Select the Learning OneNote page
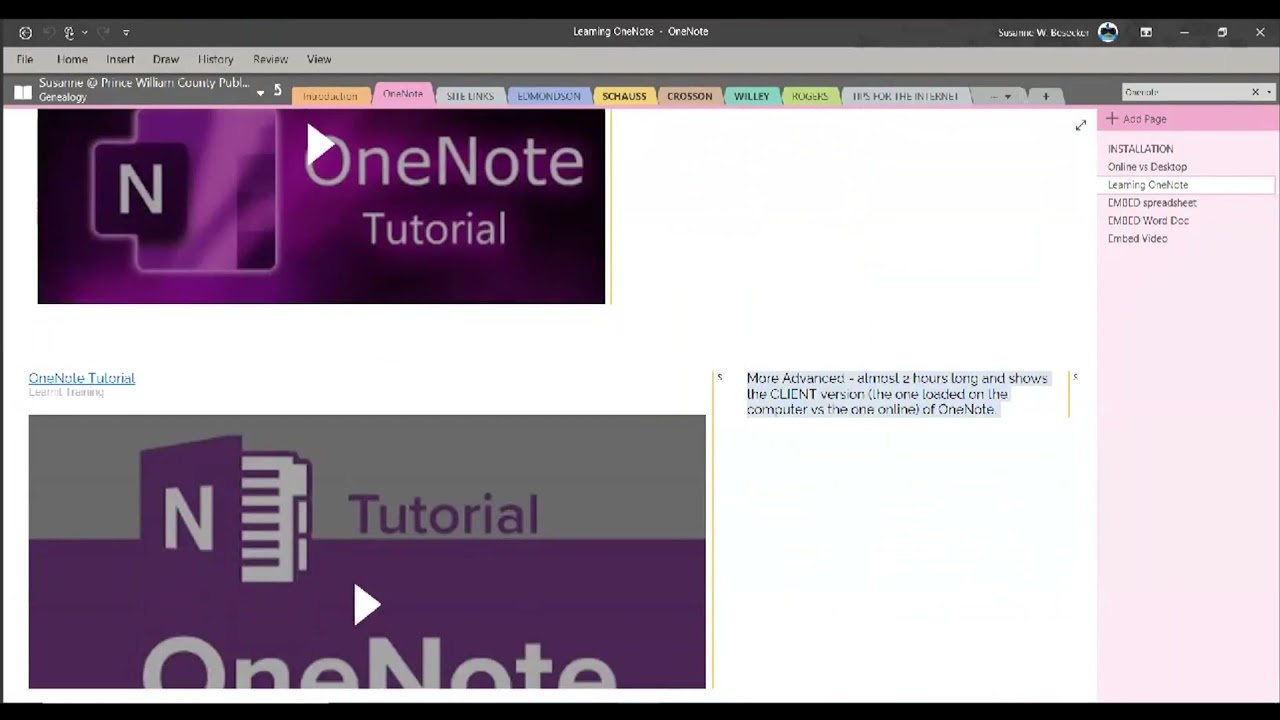The width and height of the screenshot is (1280, 720). pyautogui.click(x=1186, y=185)
